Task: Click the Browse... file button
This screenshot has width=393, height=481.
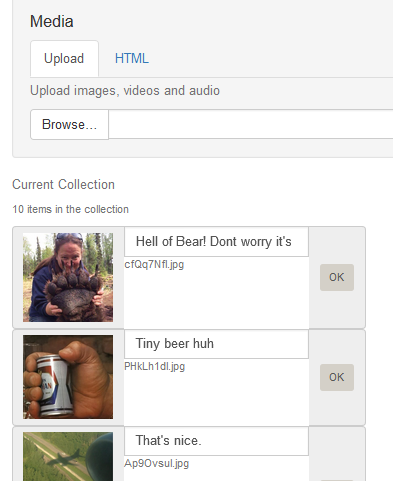Action: (69, 124)
